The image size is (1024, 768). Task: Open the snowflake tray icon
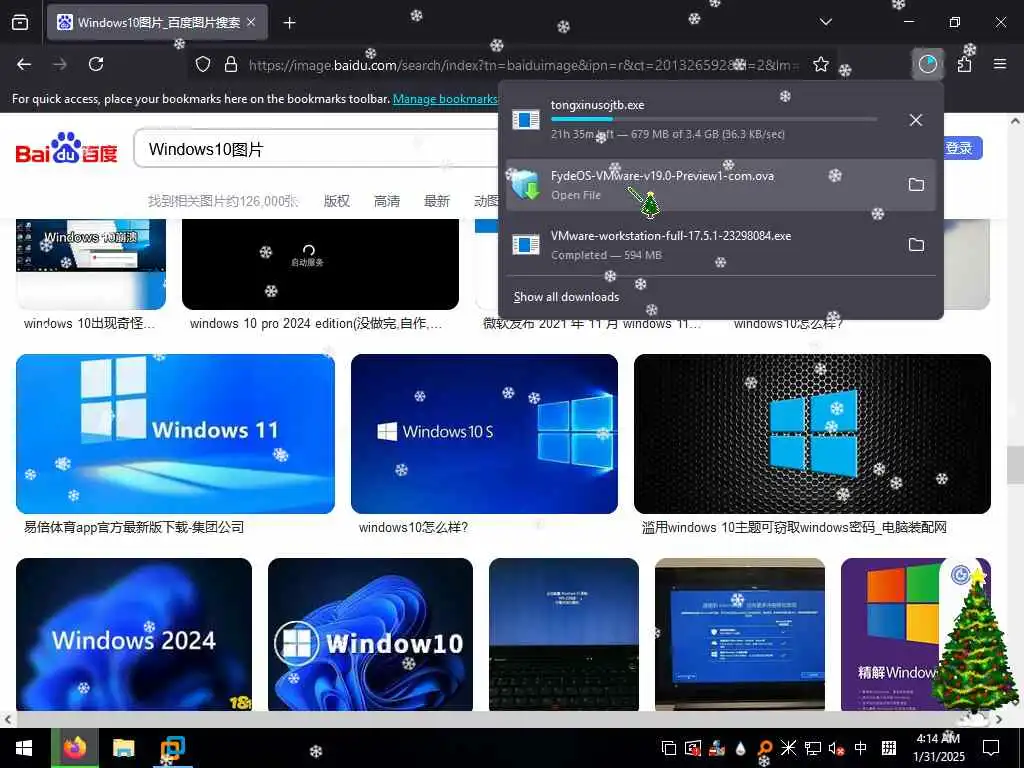click(x=788, y=748)
